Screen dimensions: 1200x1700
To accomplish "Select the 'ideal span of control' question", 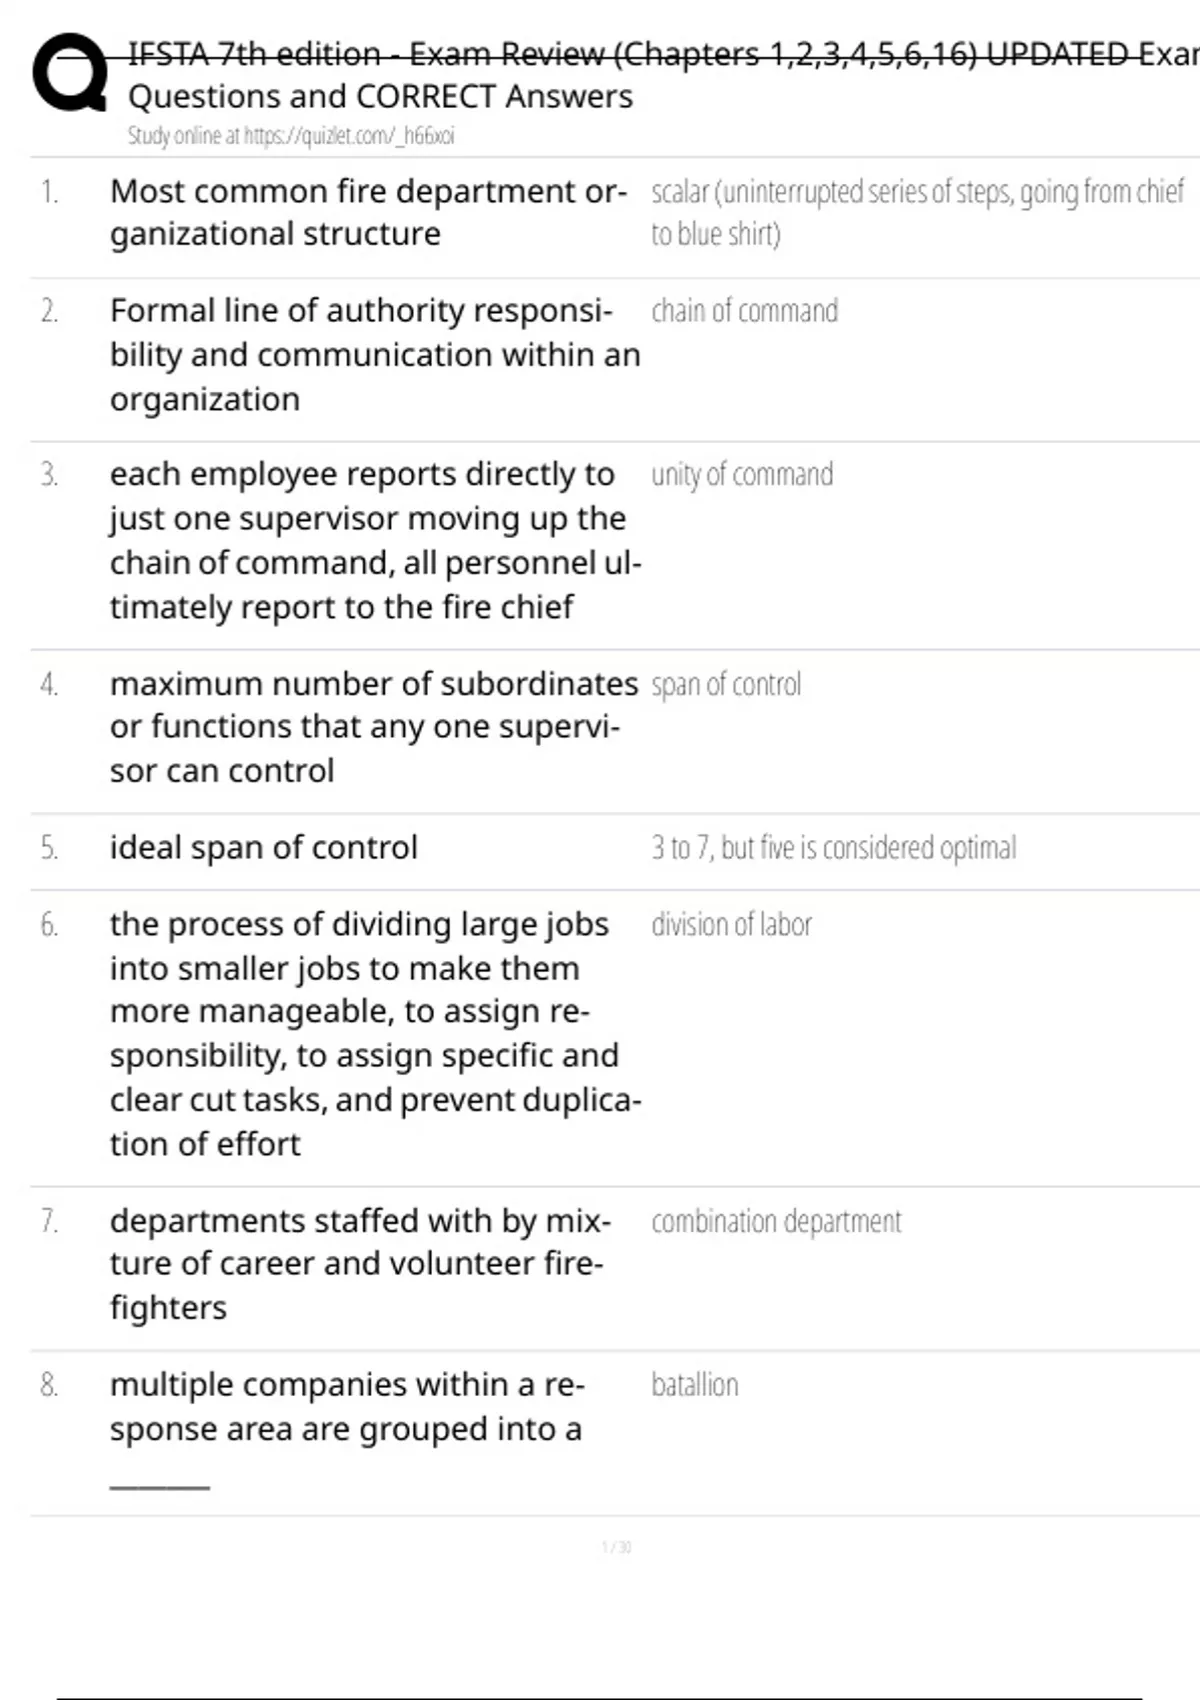I will coord(264,848).
